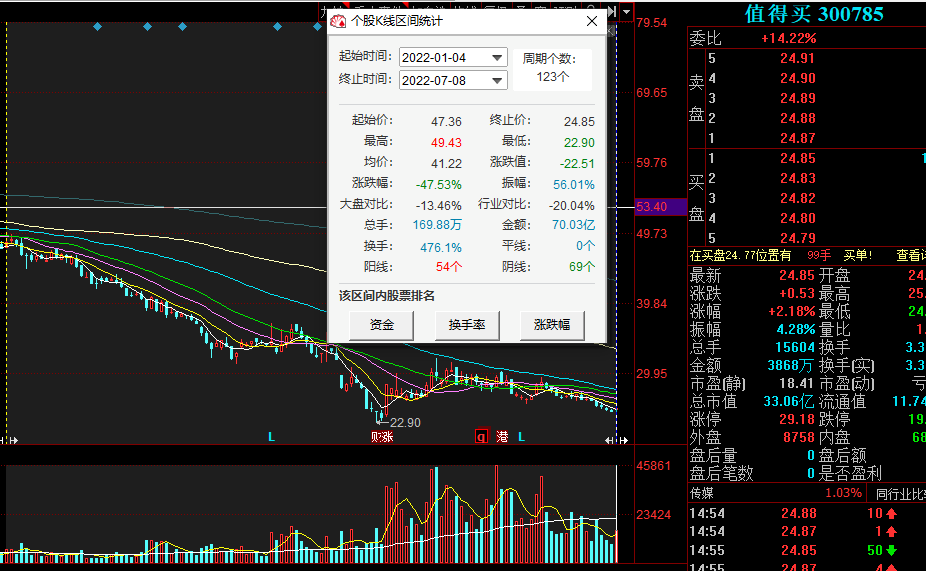Viewport: 926px width, 571px height.
Task: Select buy level 5 price 24.79
Action: click(x=797, y=238)
